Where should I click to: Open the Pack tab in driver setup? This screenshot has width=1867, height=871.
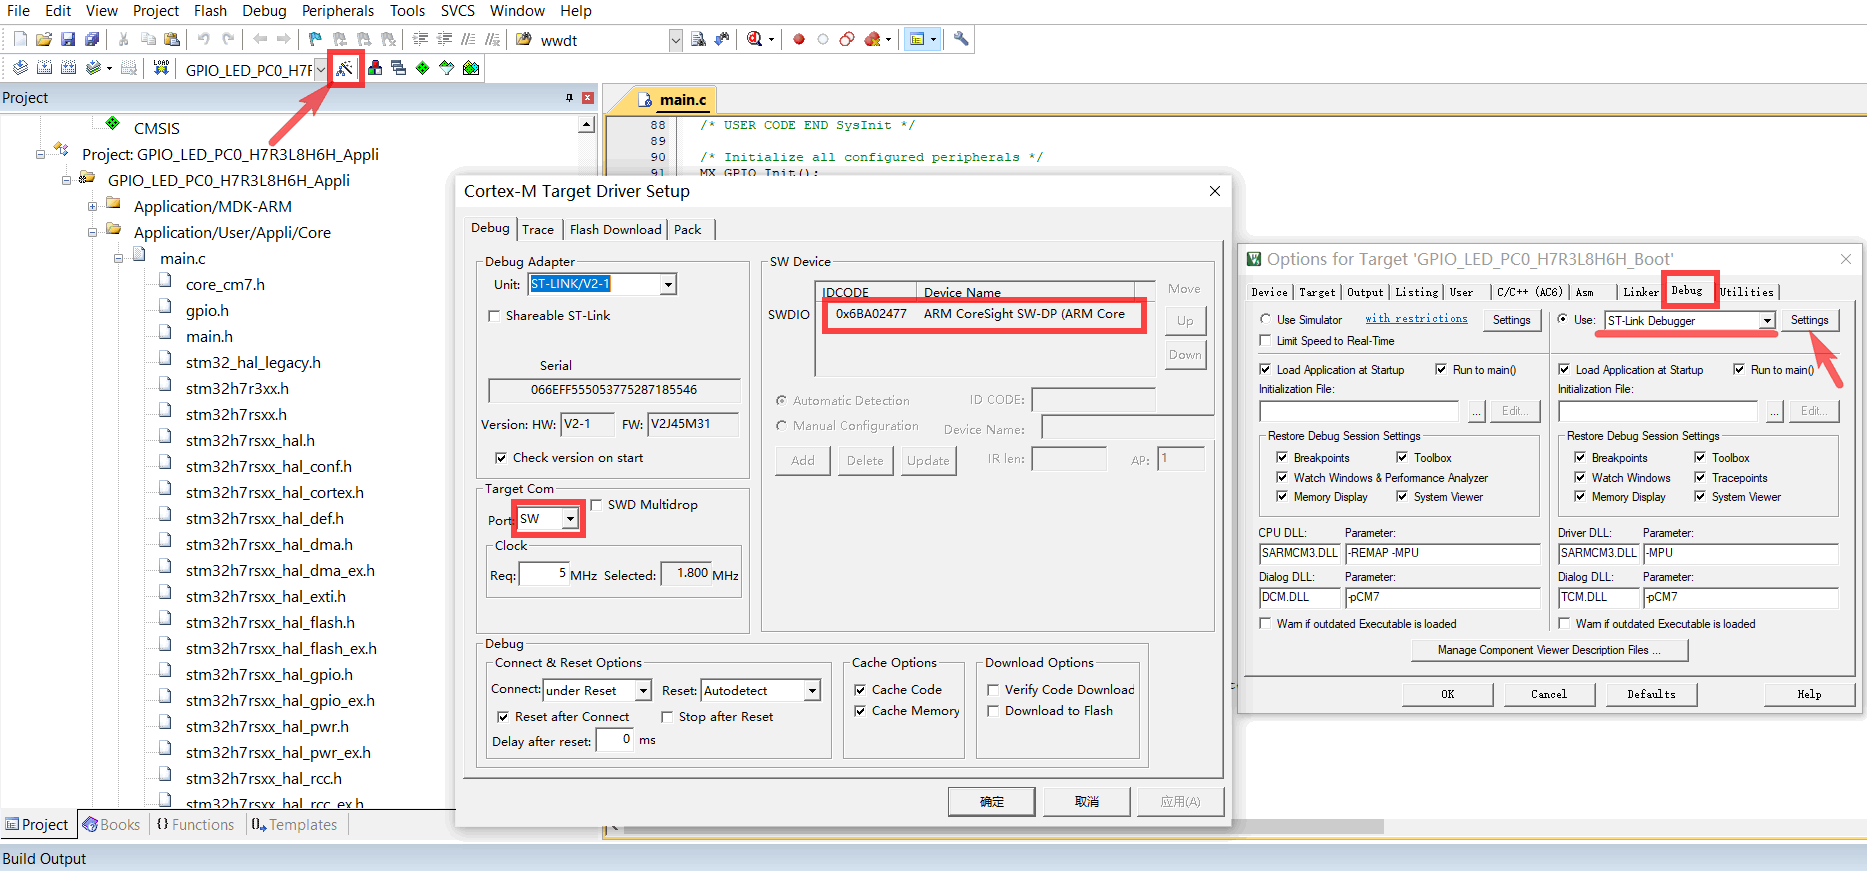pos(688,230)
